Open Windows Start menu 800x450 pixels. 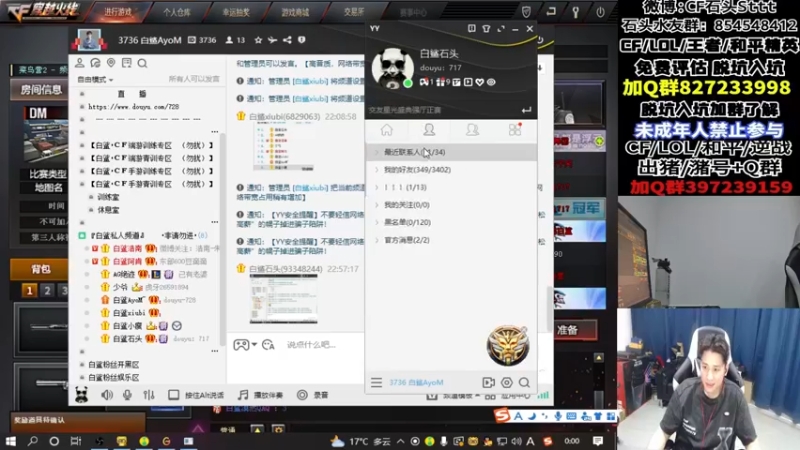(11, 441)
